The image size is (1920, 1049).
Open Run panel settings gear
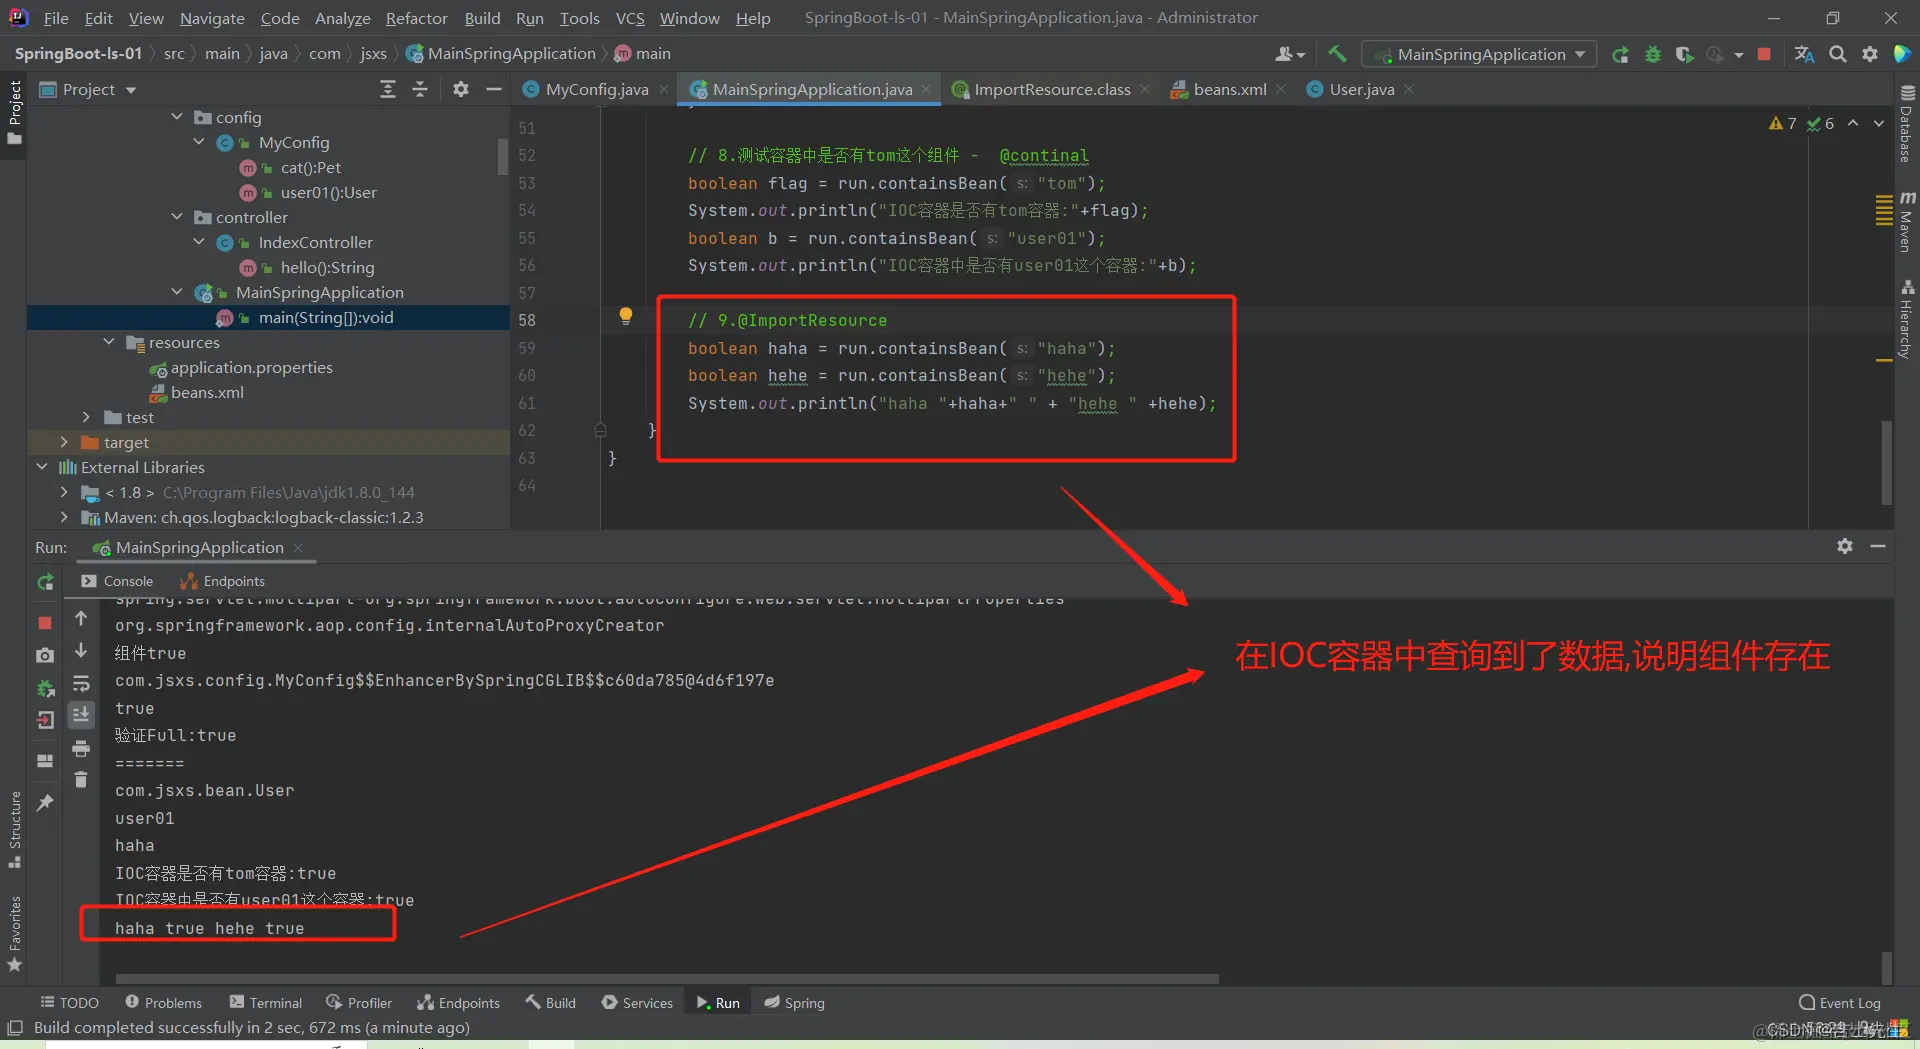click(x=1845, y=546)
